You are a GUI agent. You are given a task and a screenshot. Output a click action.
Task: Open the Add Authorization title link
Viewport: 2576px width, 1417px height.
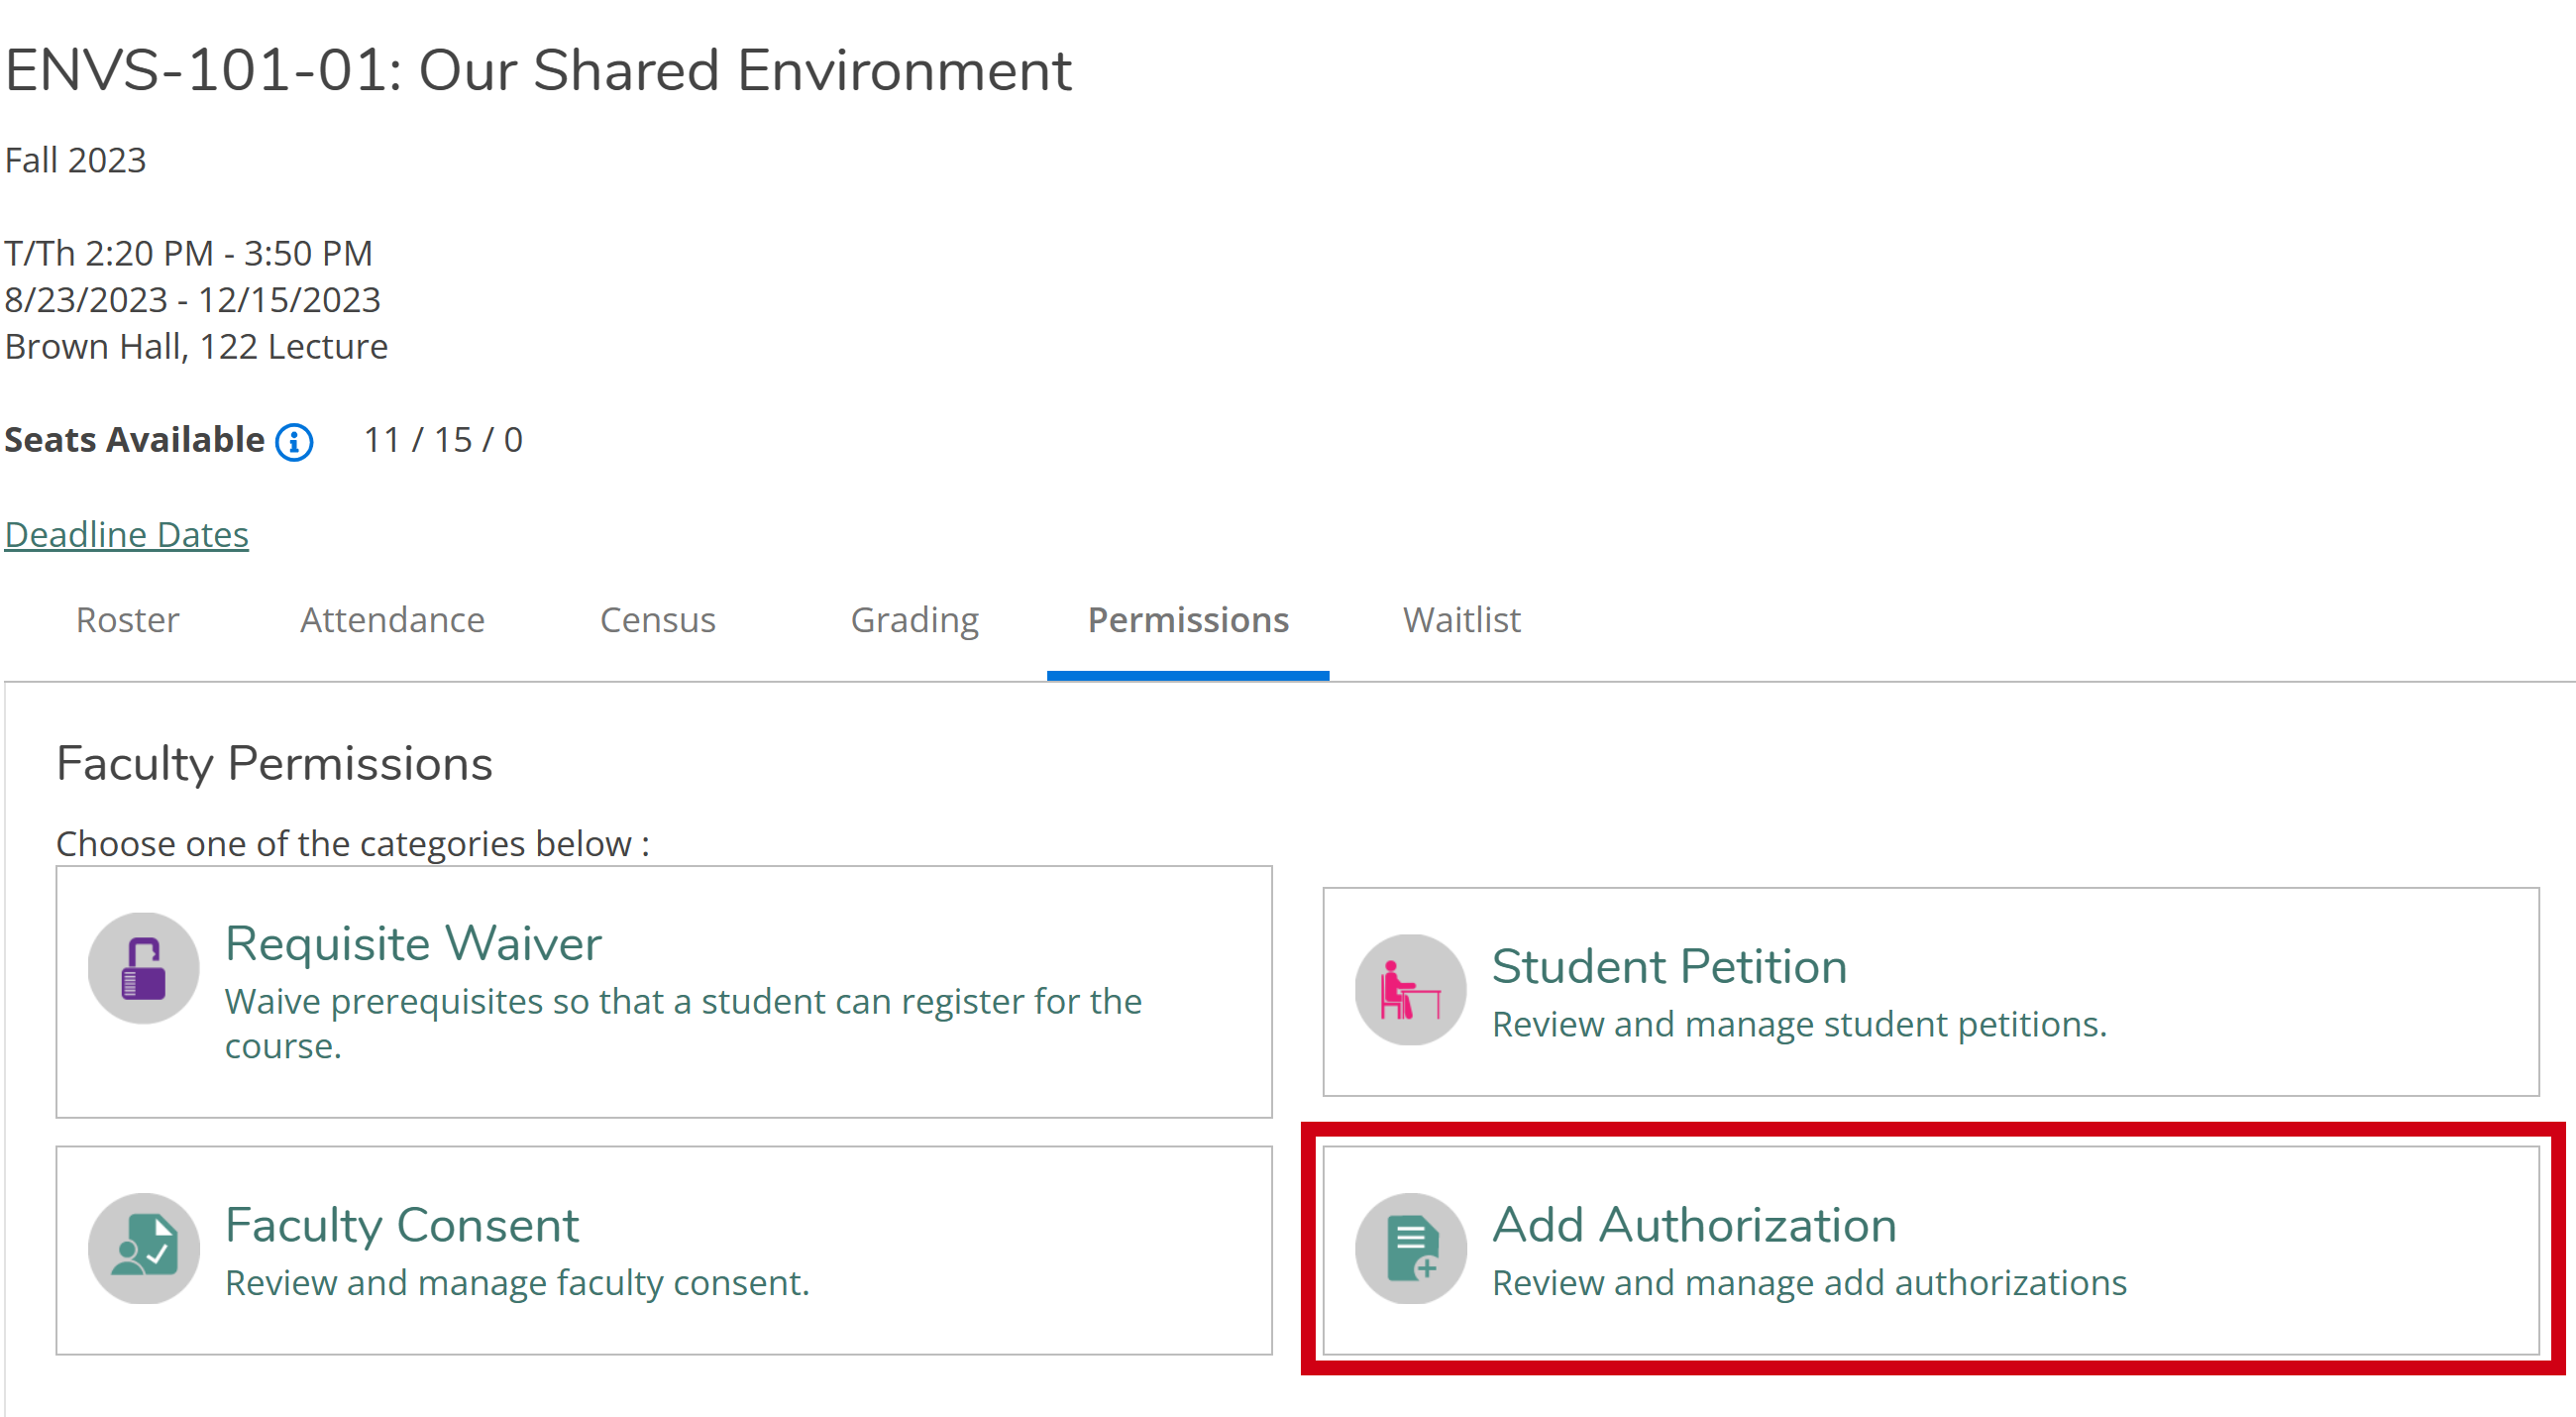click(1694, 1225)
